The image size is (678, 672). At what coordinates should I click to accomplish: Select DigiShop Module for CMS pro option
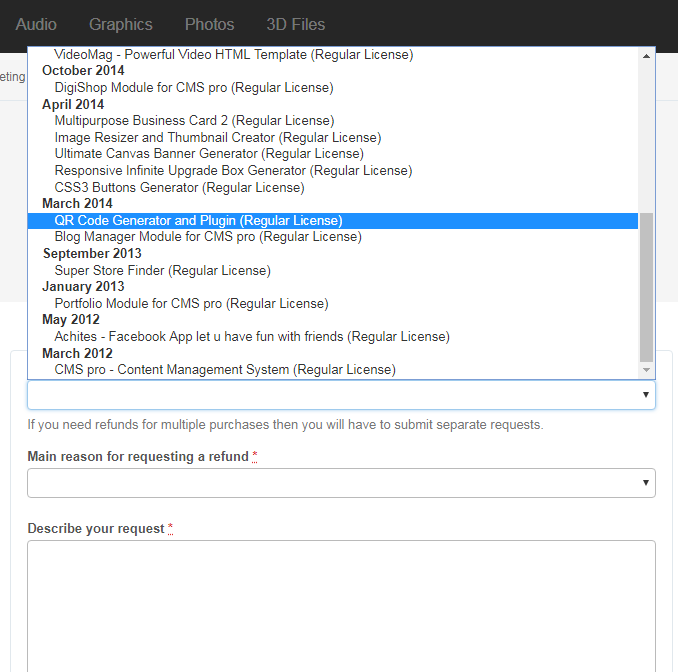click(333, 87)
